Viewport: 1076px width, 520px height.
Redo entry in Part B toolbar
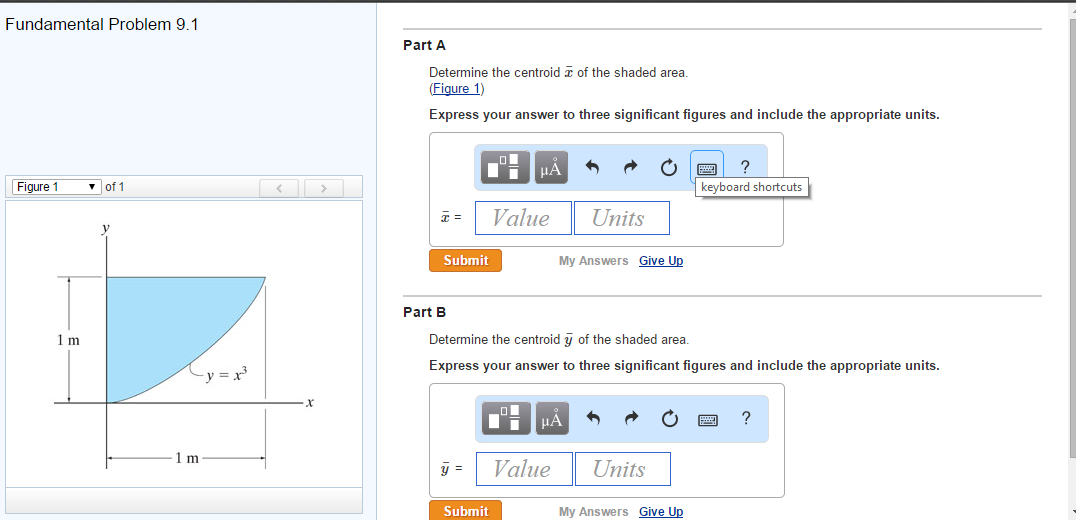(633, 418)
